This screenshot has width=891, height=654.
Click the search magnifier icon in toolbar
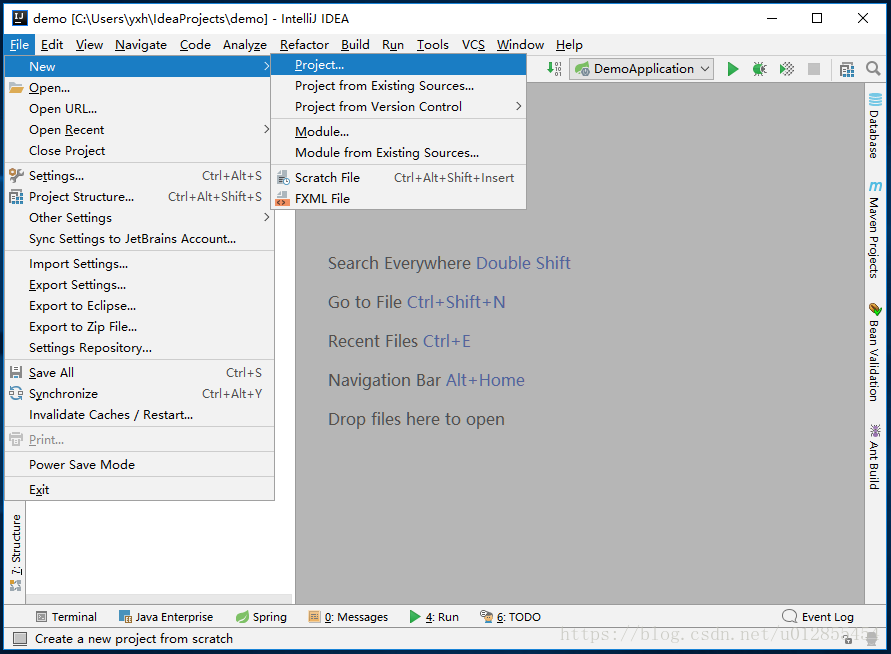[873, 69]
